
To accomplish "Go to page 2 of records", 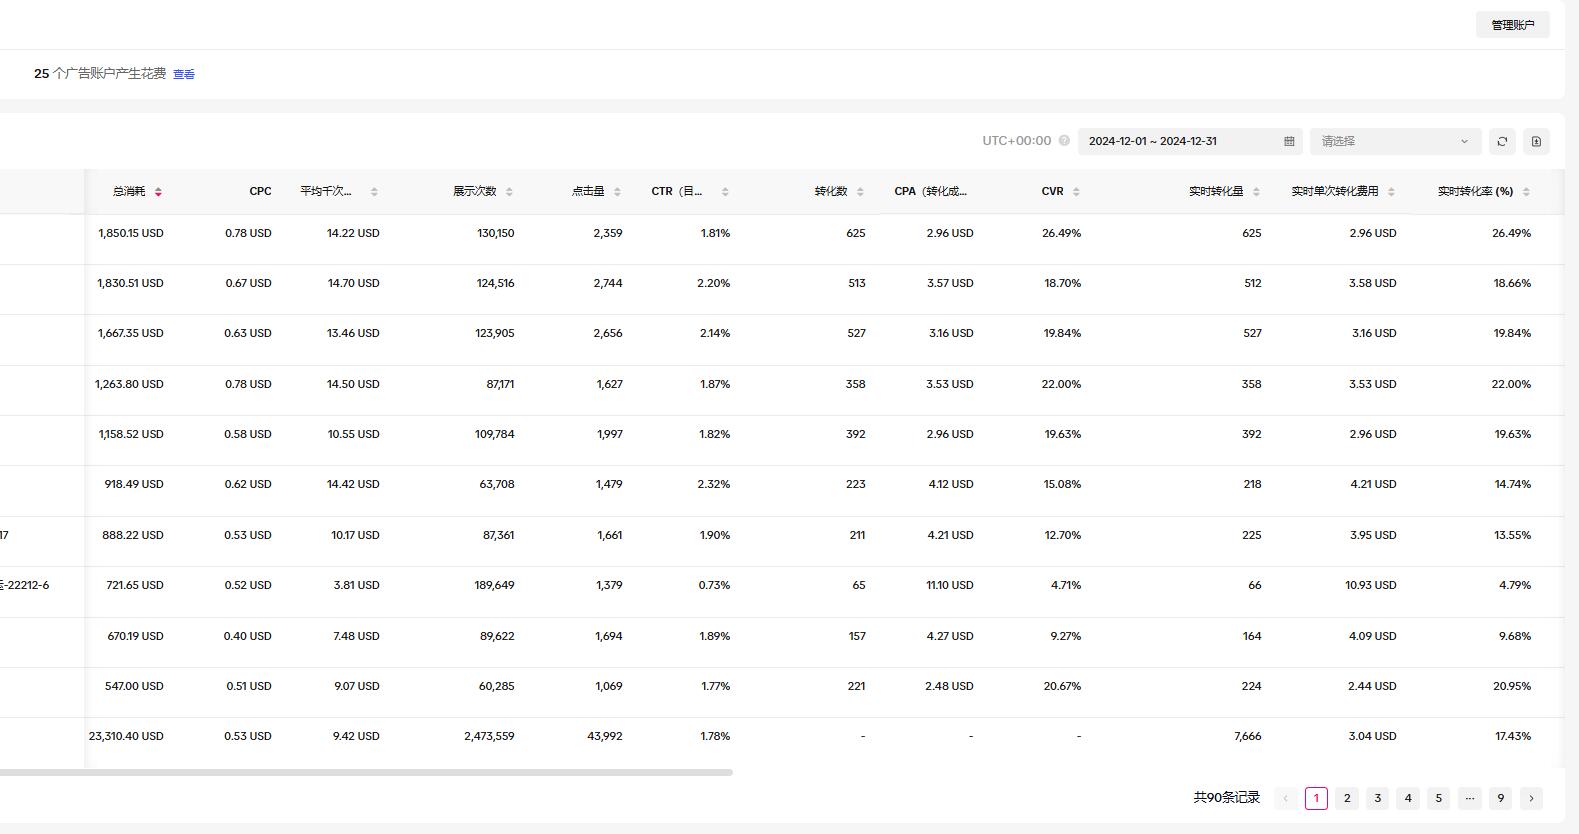I will click(1347, 798).
